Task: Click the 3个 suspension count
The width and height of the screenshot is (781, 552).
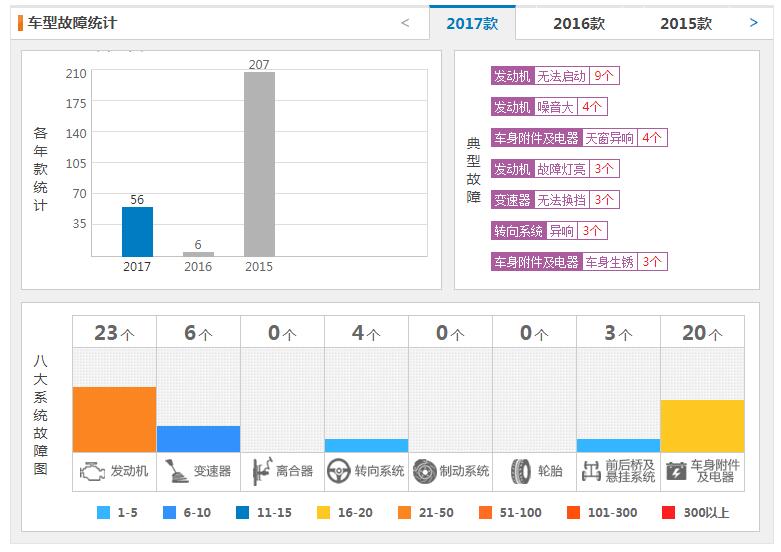Action: click(618, 333)
